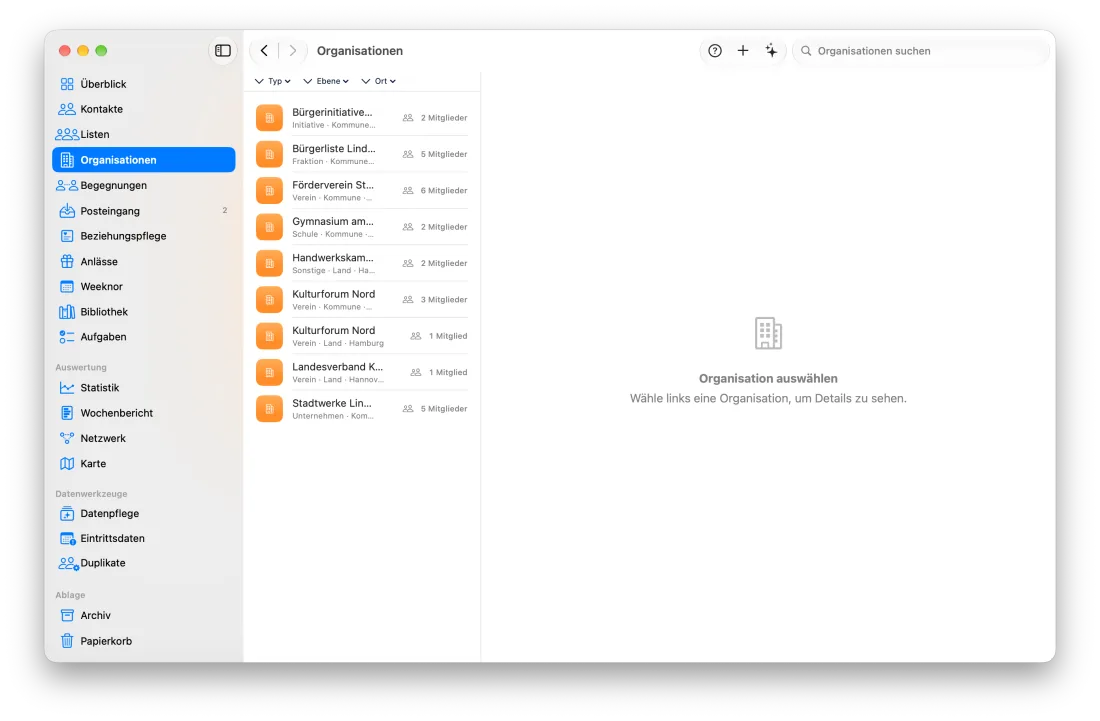This screenshot has width=1100, height=721.
Task: Open Kontakte in the sidebar
Action: tap(144, 109)
